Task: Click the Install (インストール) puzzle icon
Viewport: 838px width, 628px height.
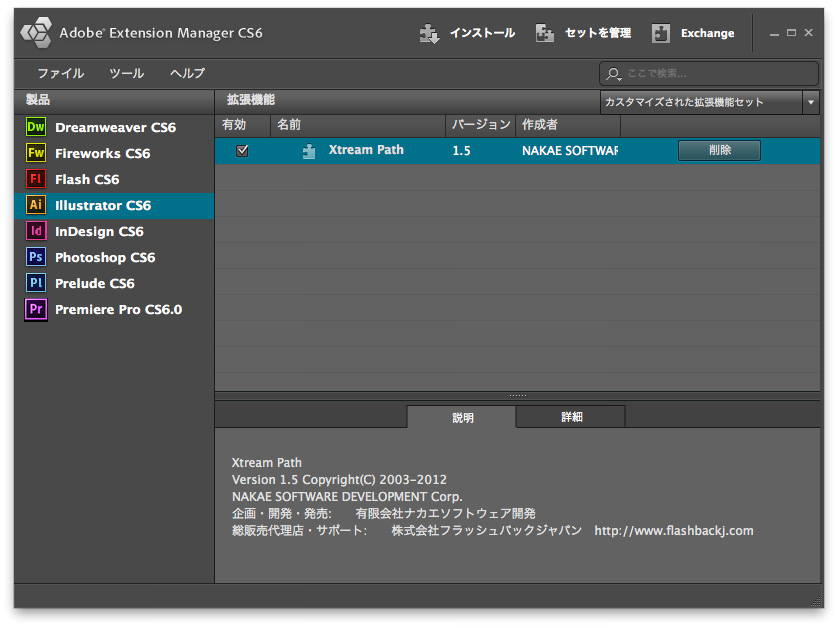Action: (429, 33)
